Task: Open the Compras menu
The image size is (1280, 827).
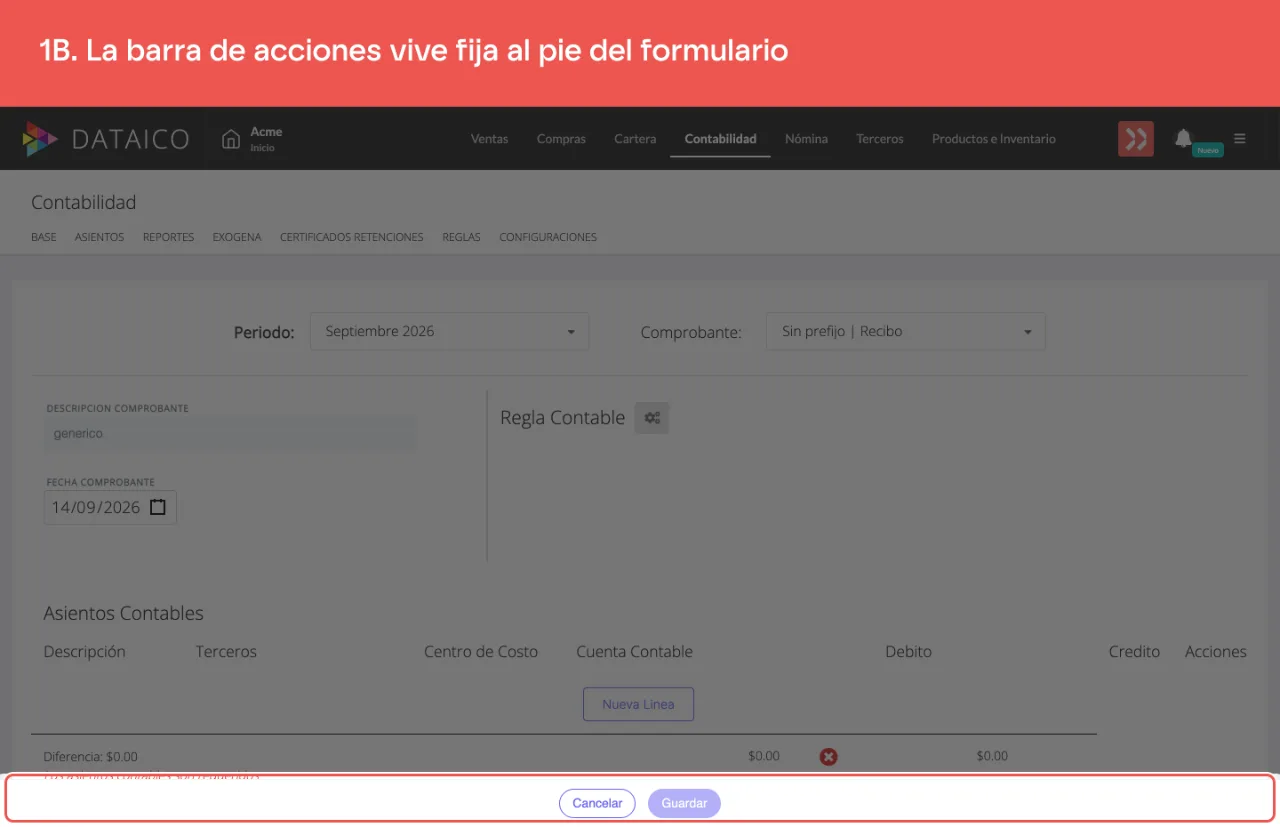Action: click(561, 139)
